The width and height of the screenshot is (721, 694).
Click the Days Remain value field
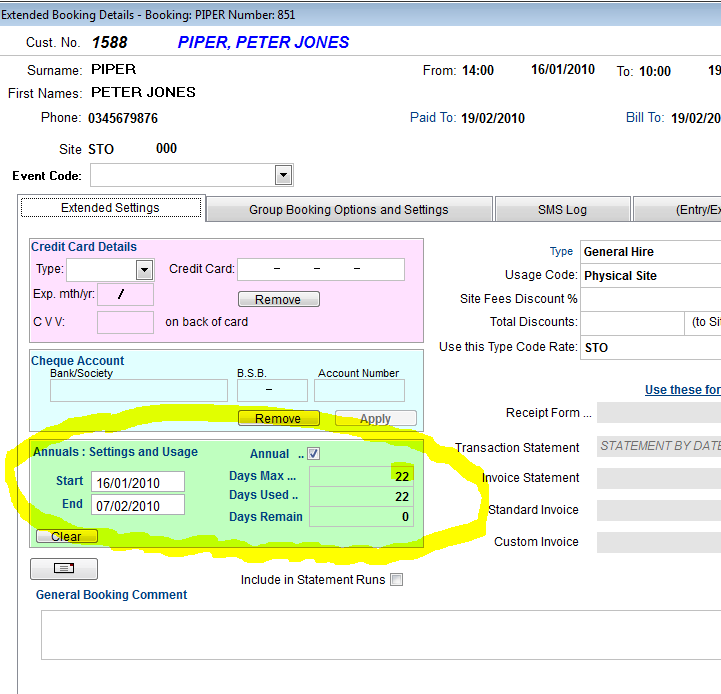pos(361,516)
